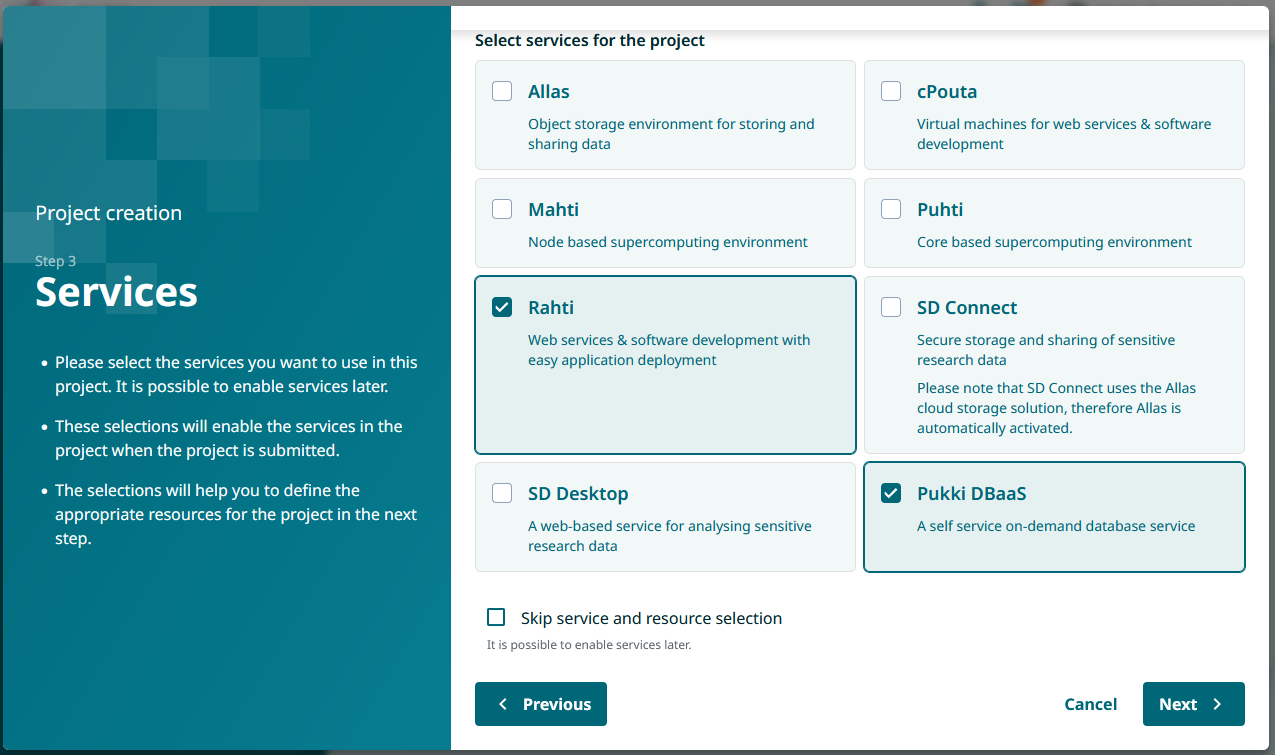Screen dimensions: 1275x755
Task: Tick the SD Desktop checkbox
Action: (502, 493)
